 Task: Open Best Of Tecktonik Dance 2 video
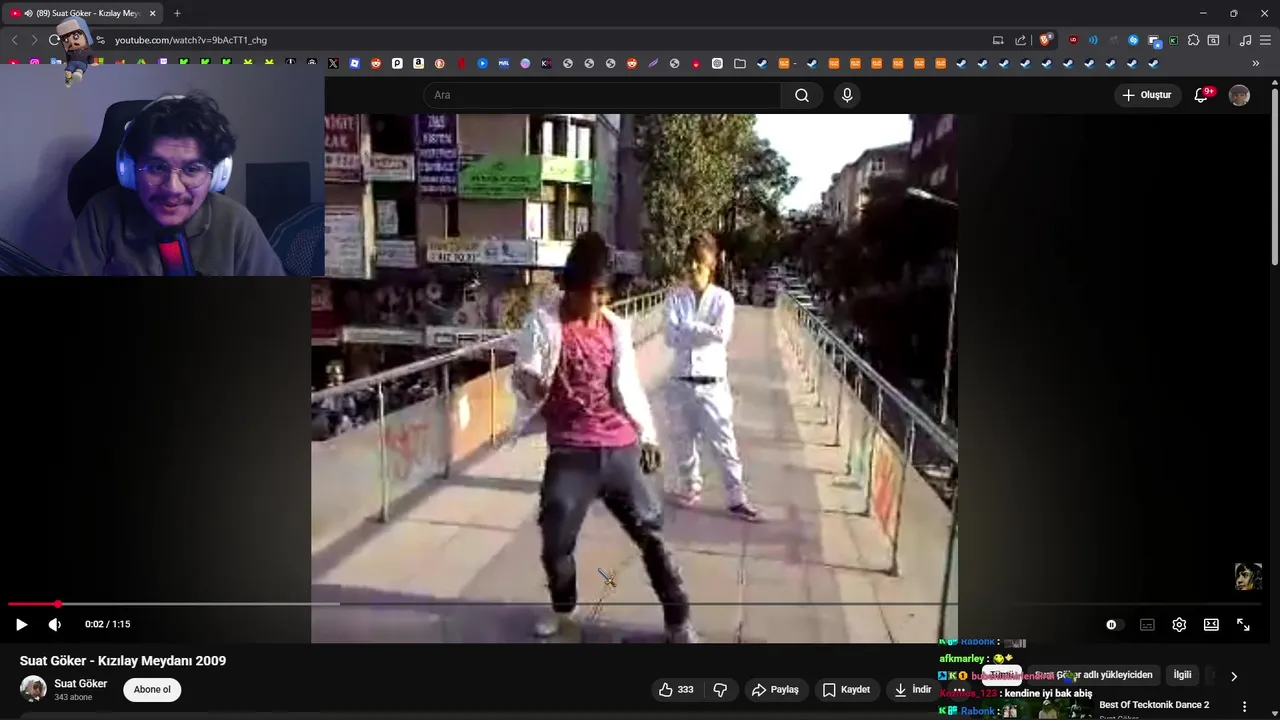pyautogui.click(x=1154, y=705)
